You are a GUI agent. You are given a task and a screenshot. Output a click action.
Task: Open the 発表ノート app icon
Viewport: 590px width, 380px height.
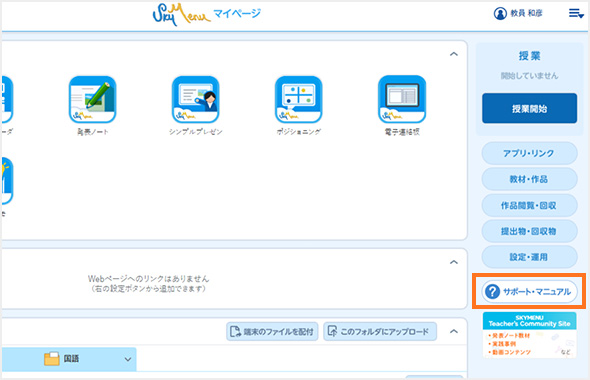click(93, 99)
